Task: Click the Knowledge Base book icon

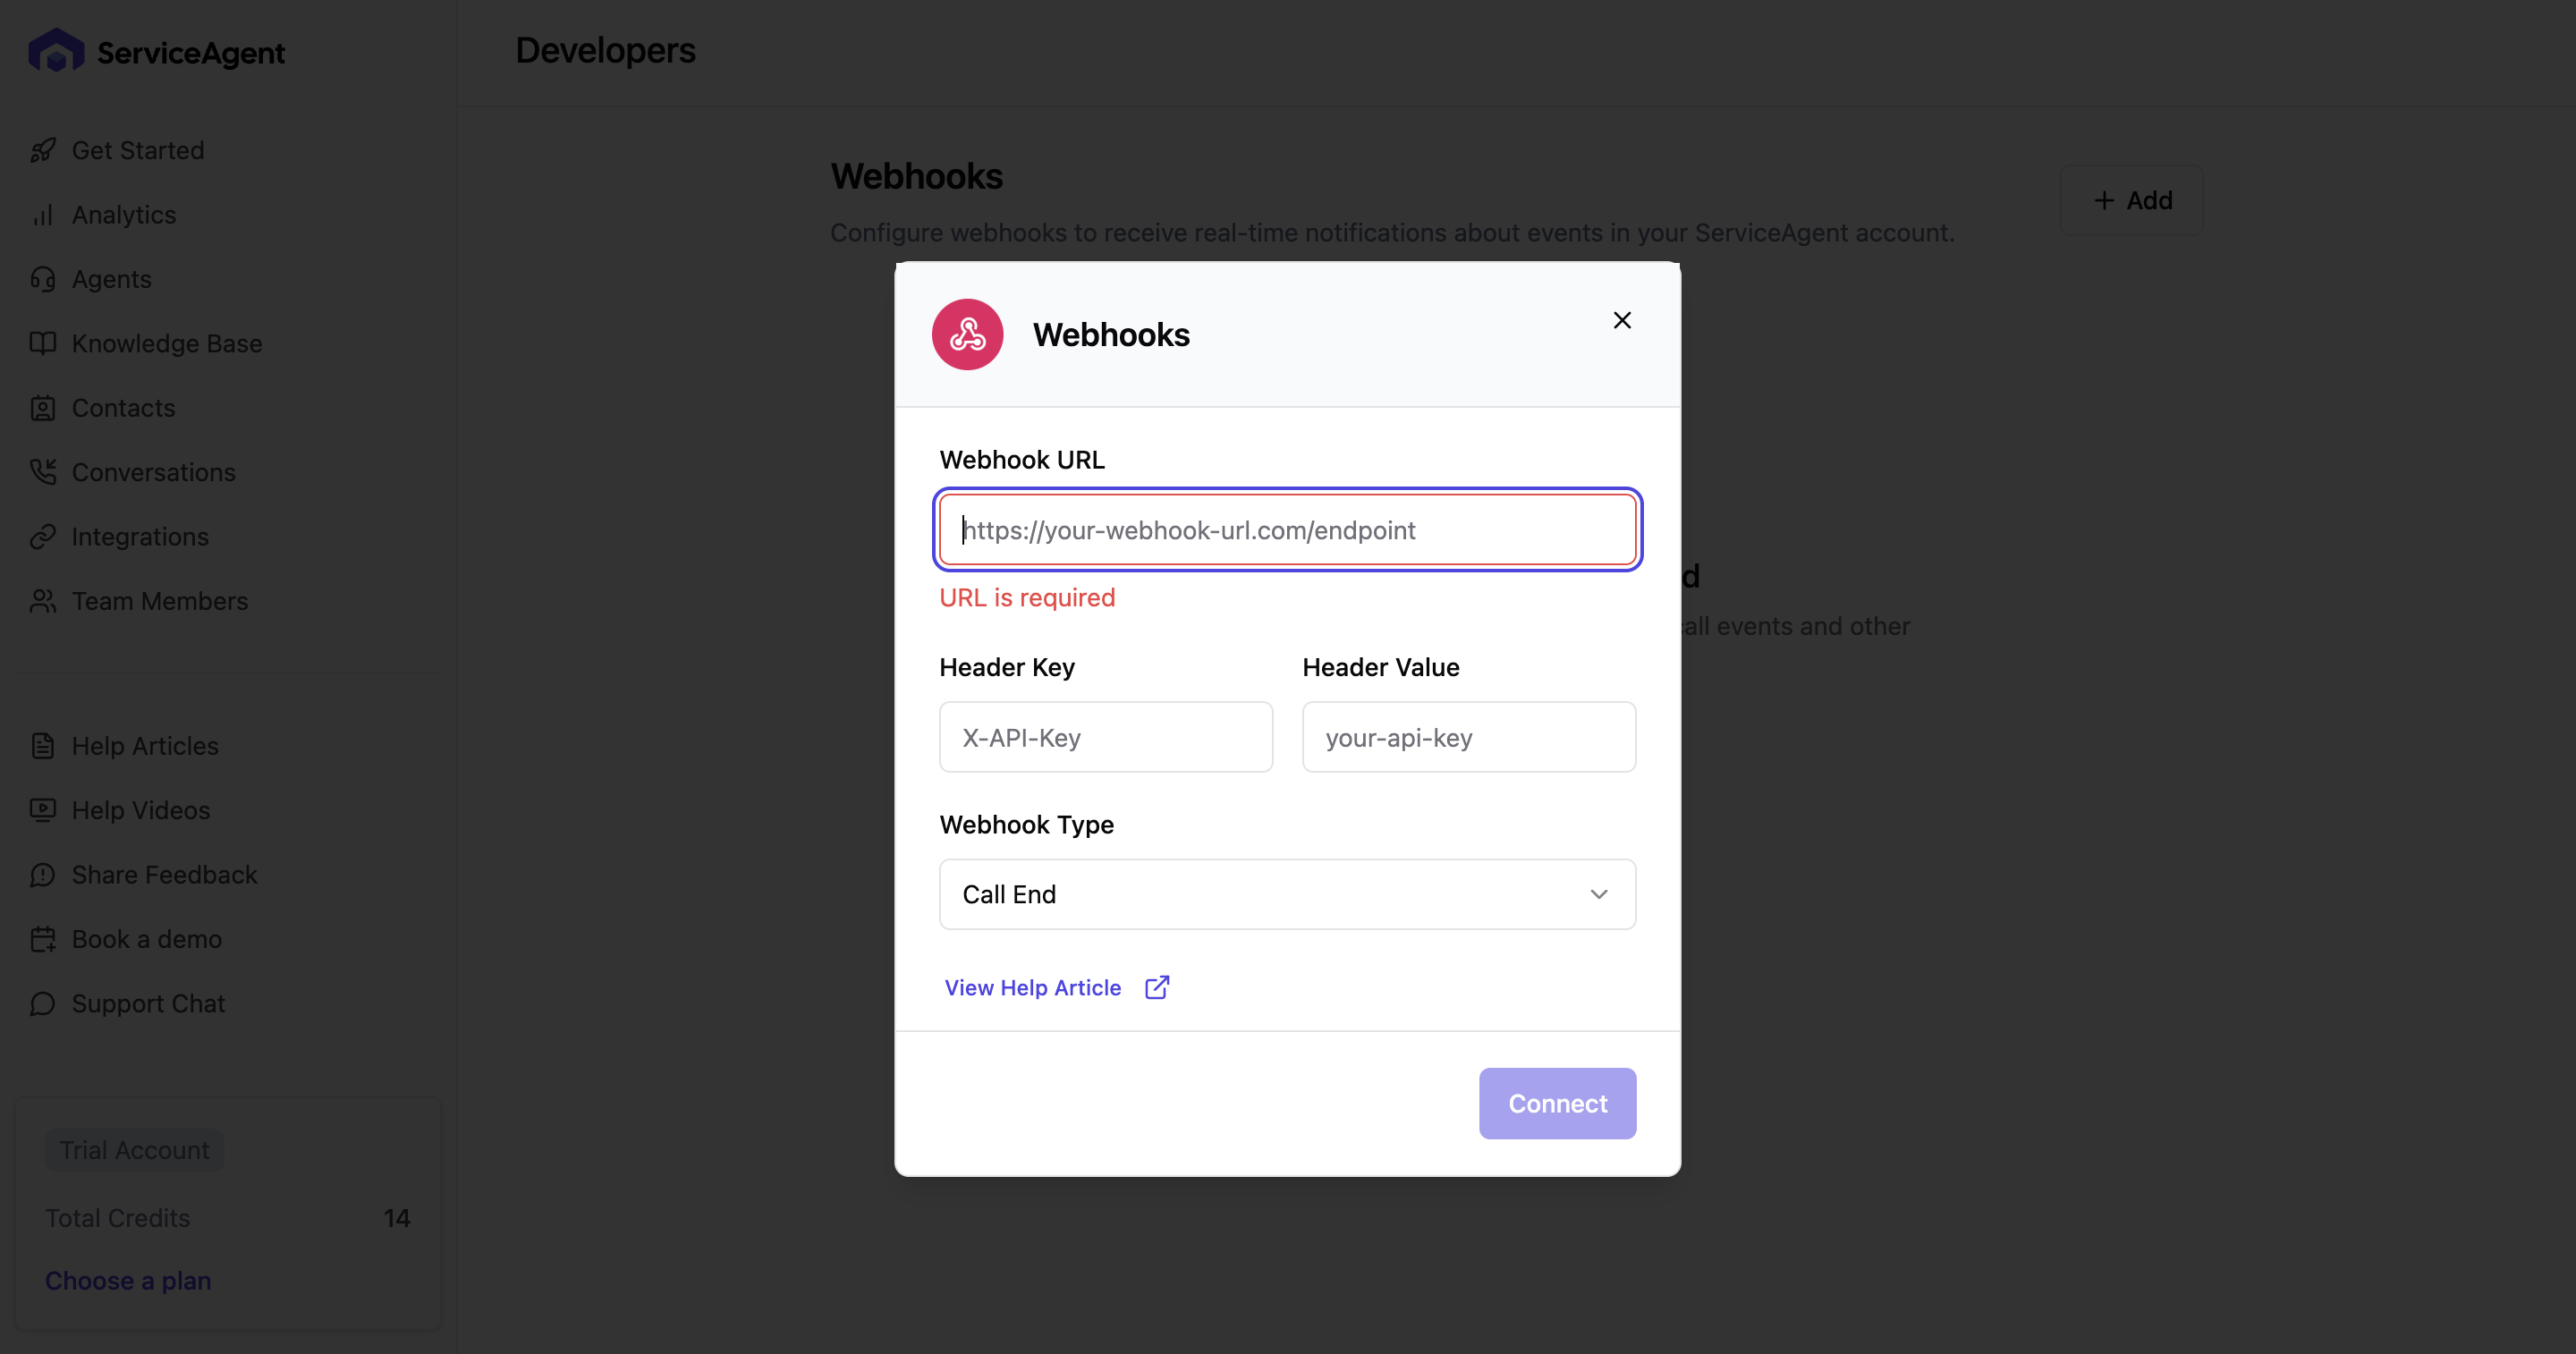Action: pos(42,343)
